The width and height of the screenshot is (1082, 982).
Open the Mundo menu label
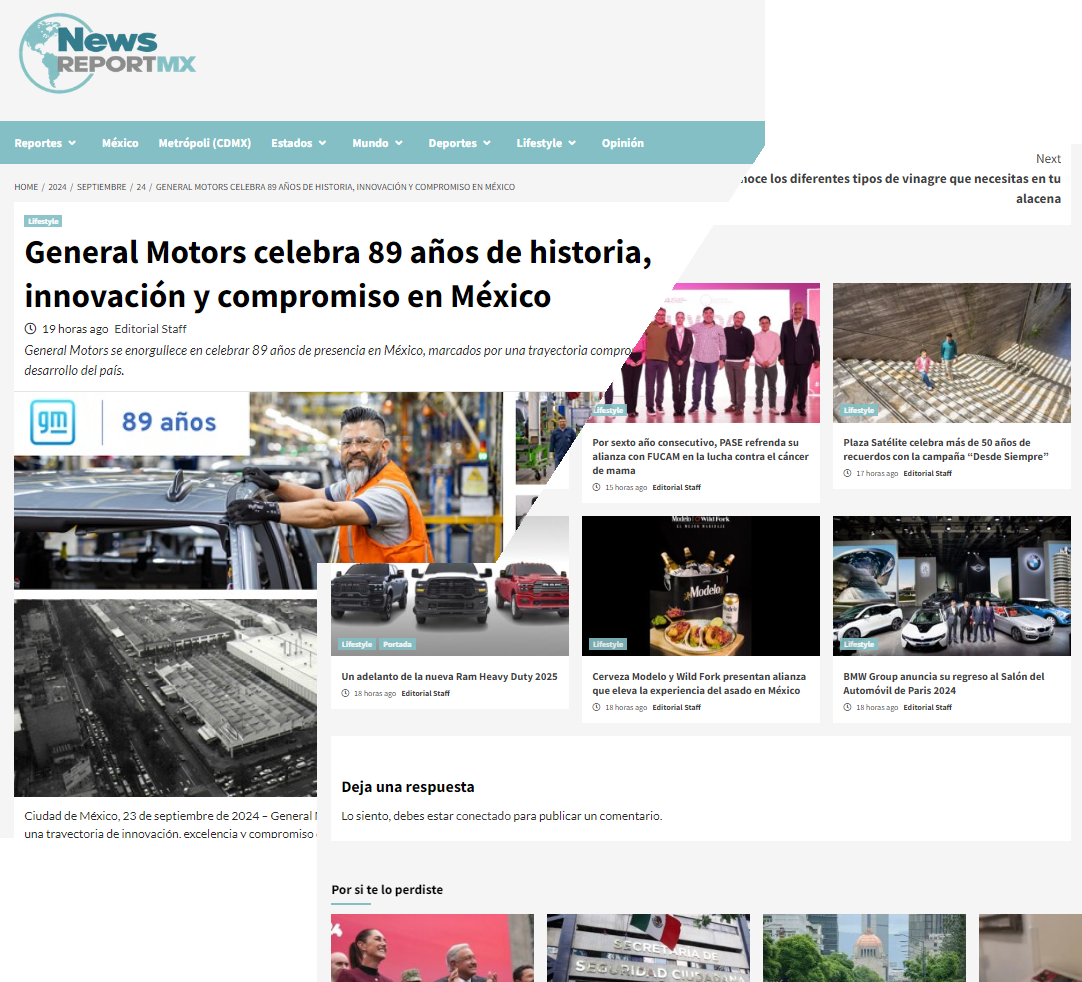coord(371,143)
